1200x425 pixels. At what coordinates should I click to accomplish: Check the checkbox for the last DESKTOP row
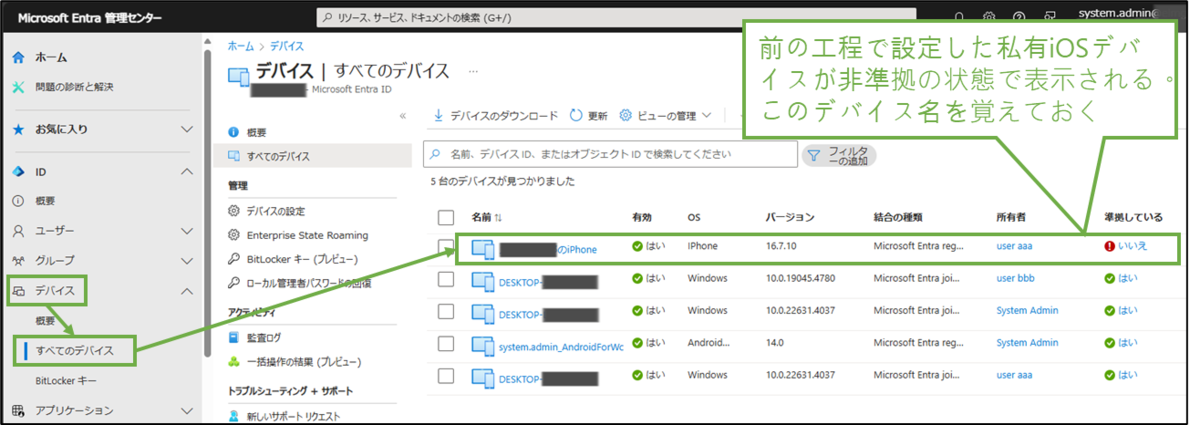[x=446, y=377]
